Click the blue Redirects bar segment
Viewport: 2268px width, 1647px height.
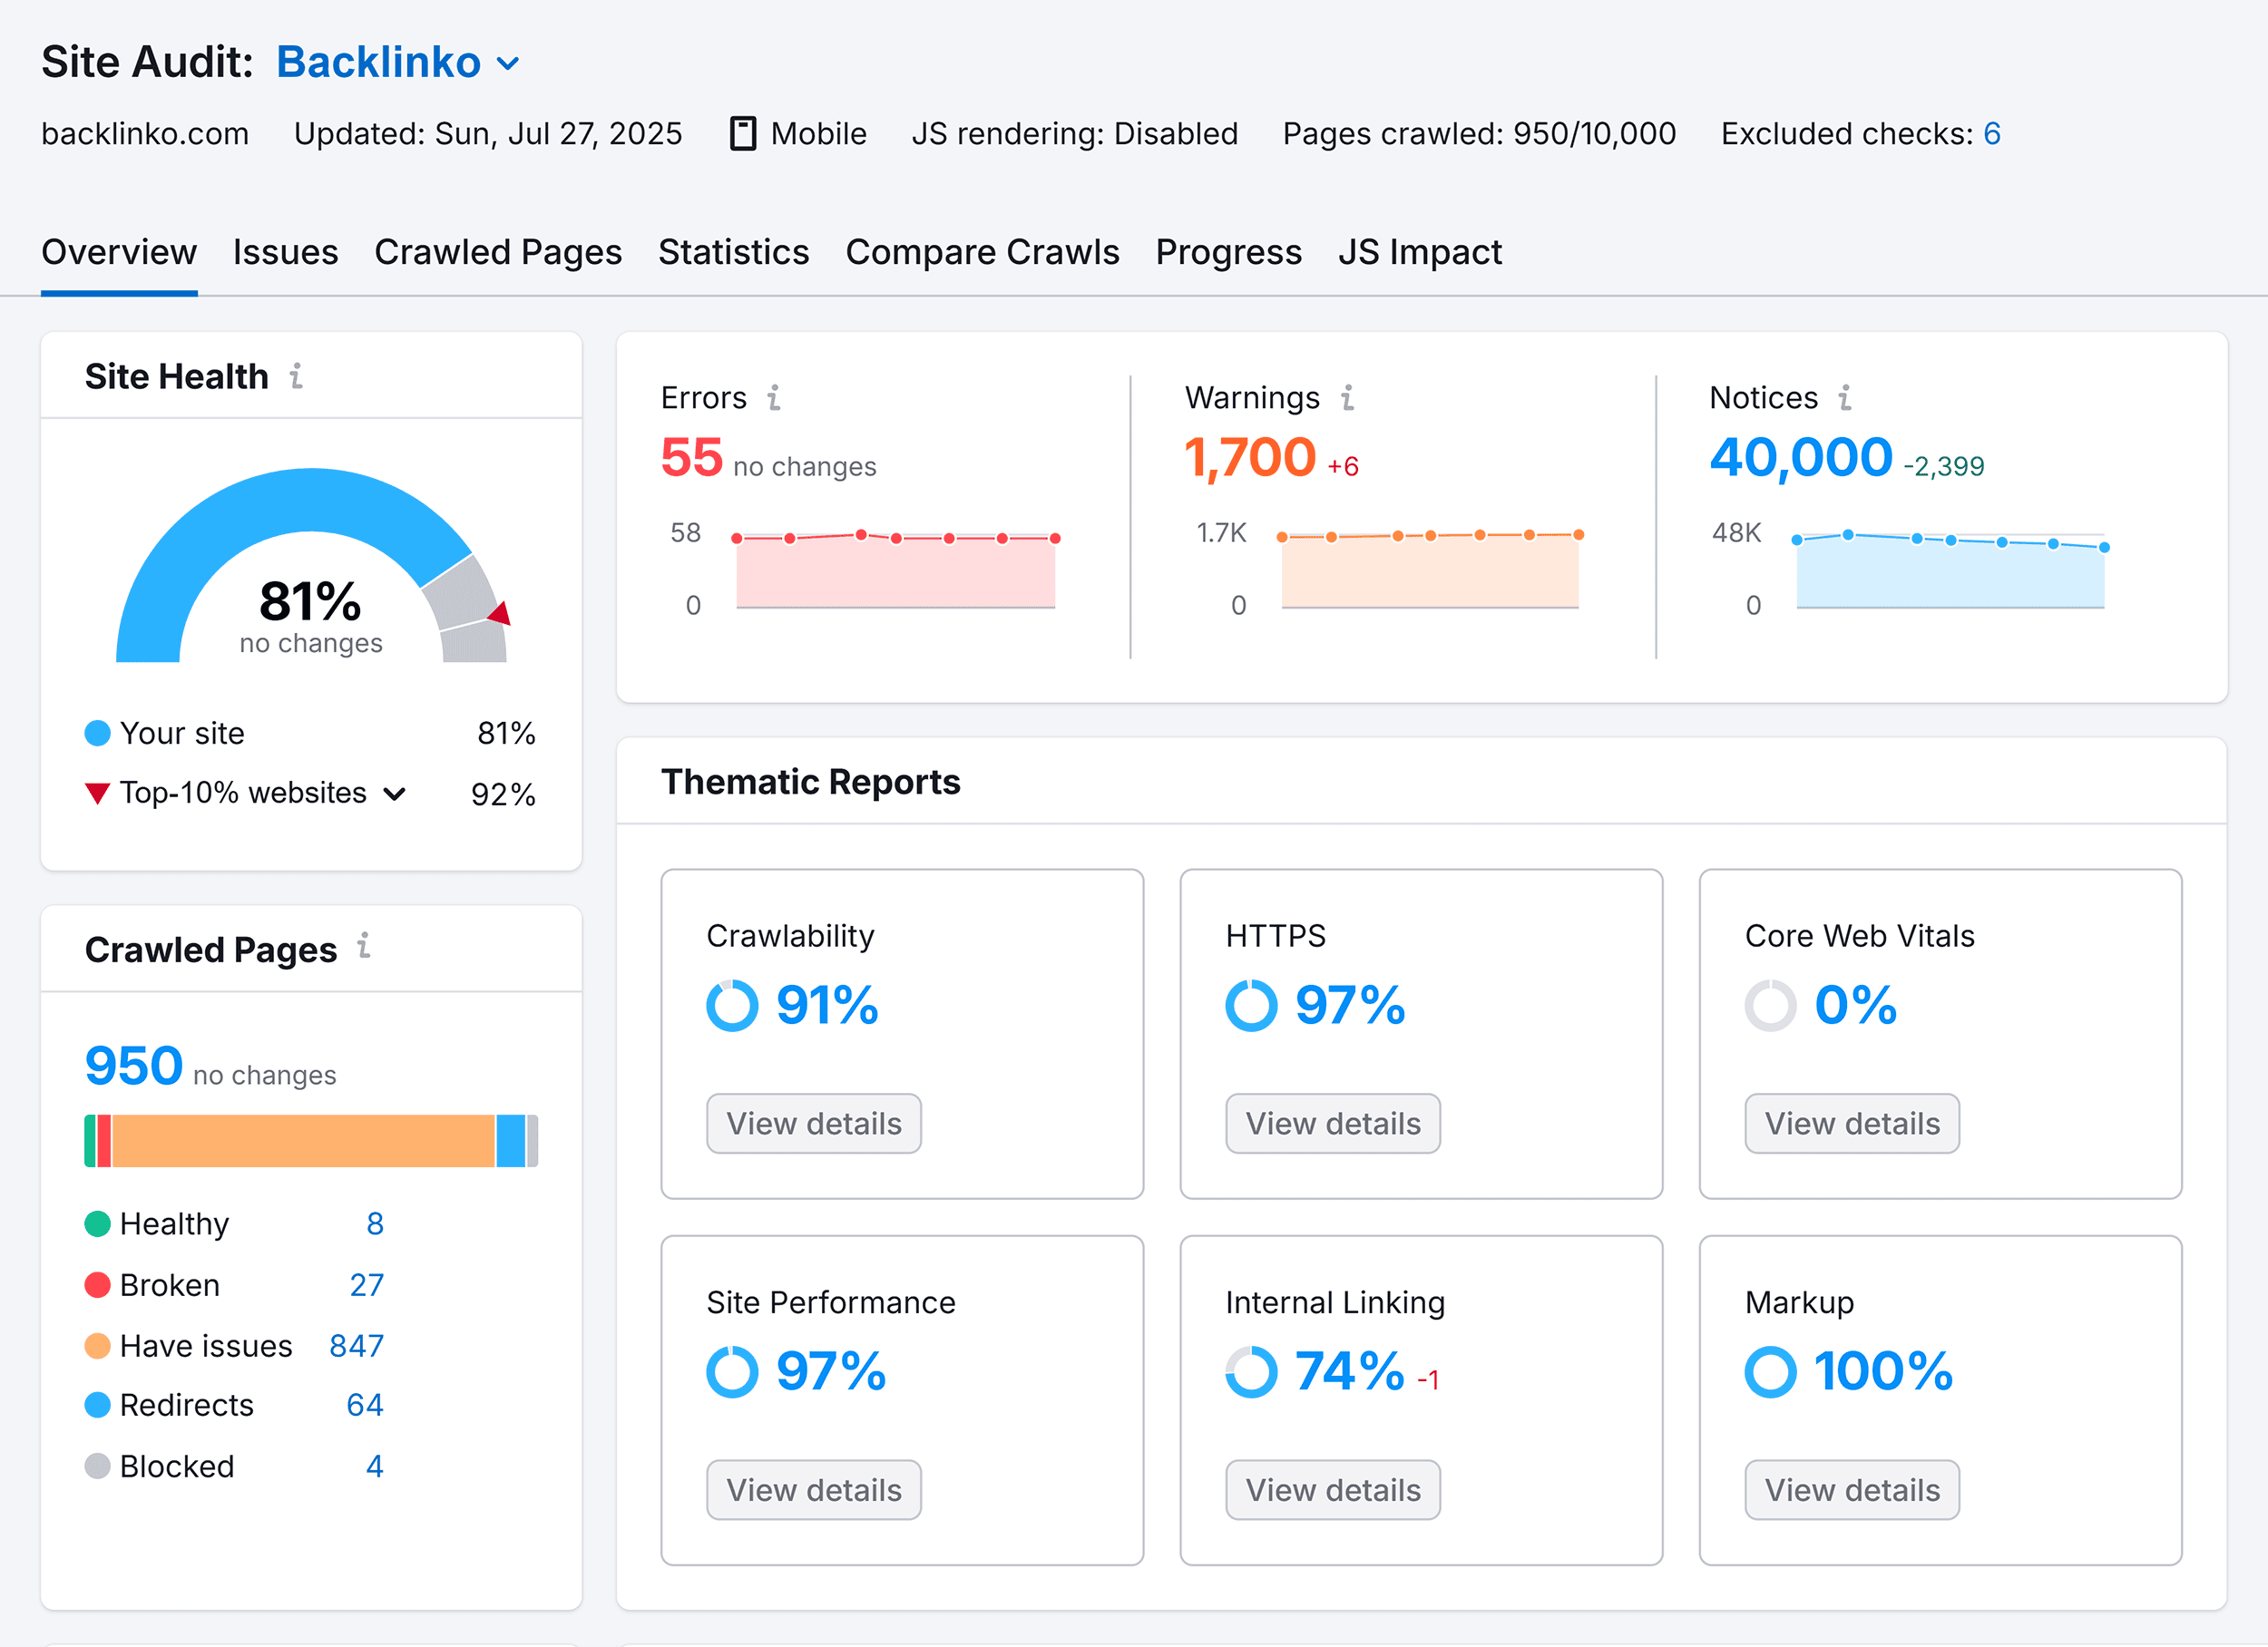click(511, 1141)
